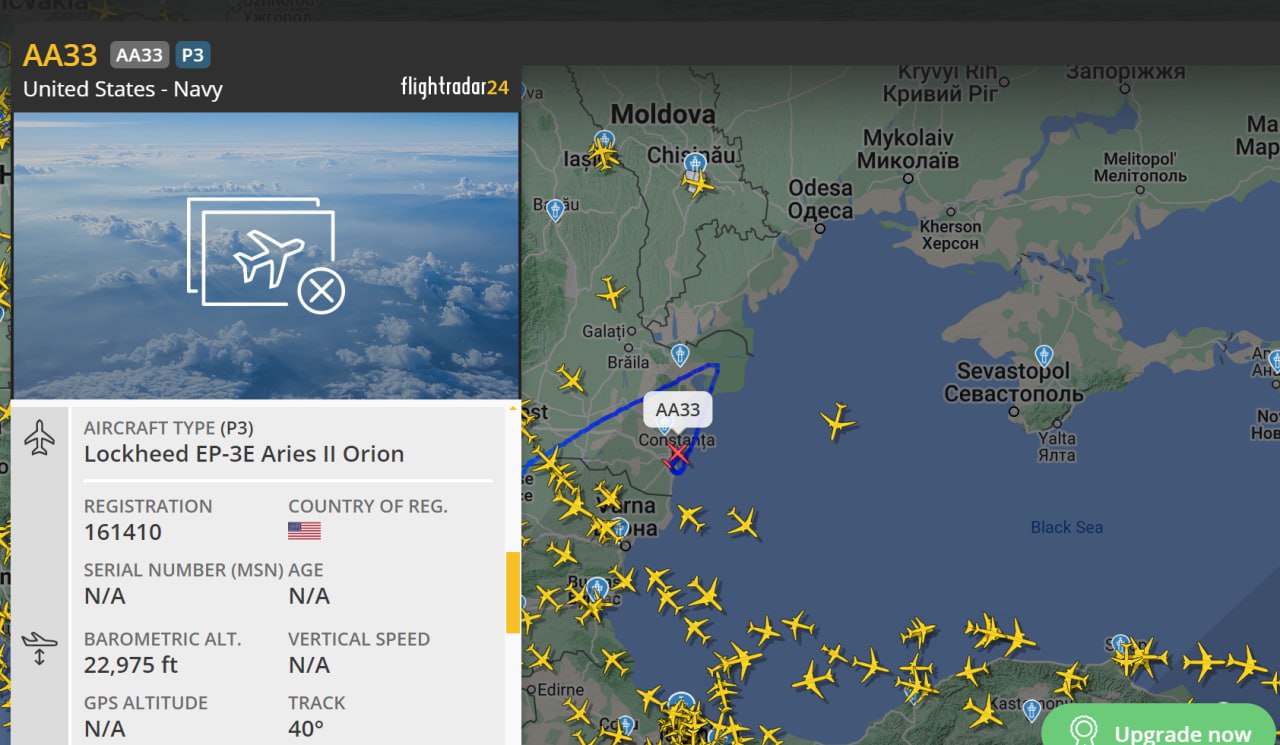This screenshot has width=1280, height=745.
Task: Click the Moldova country label
Action: [663, 114]
